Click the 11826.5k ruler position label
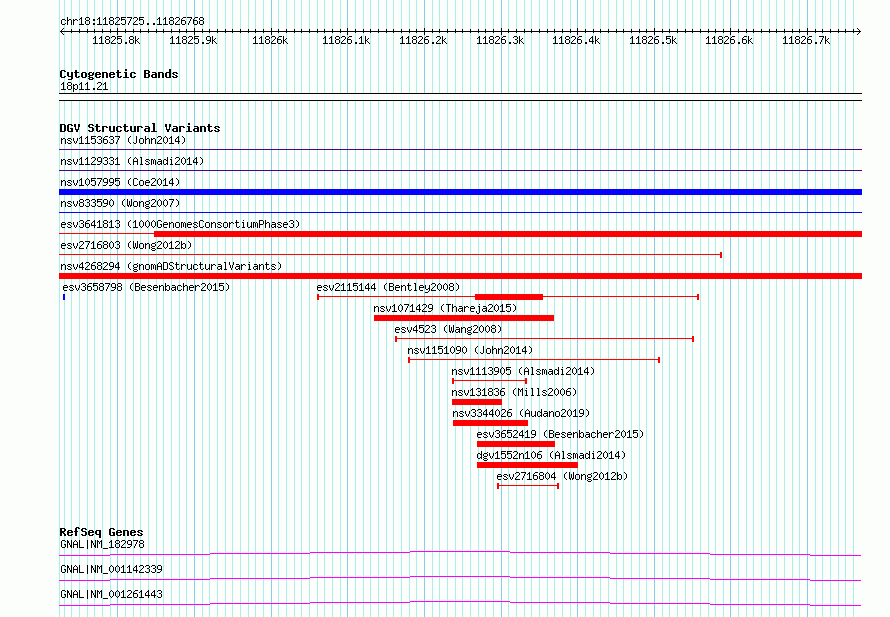 (653, 40)
